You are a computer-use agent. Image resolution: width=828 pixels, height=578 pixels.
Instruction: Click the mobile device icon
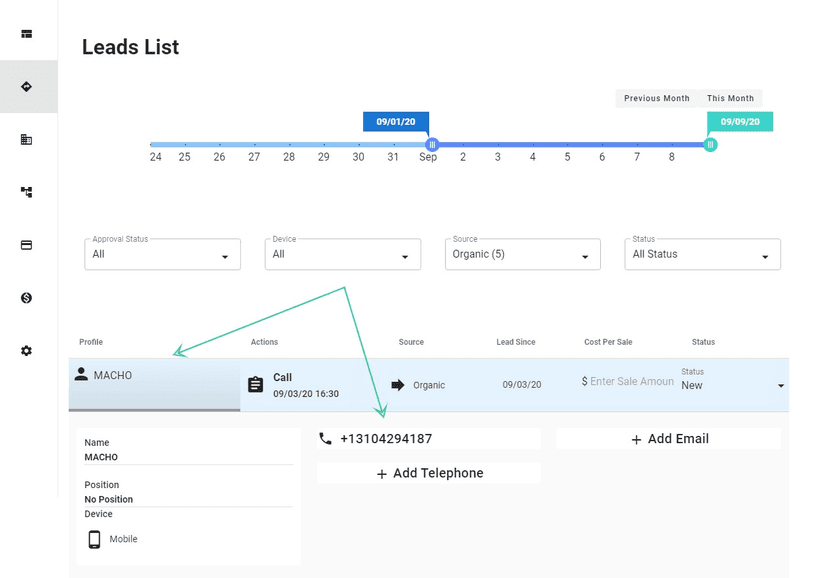point(95,540)
